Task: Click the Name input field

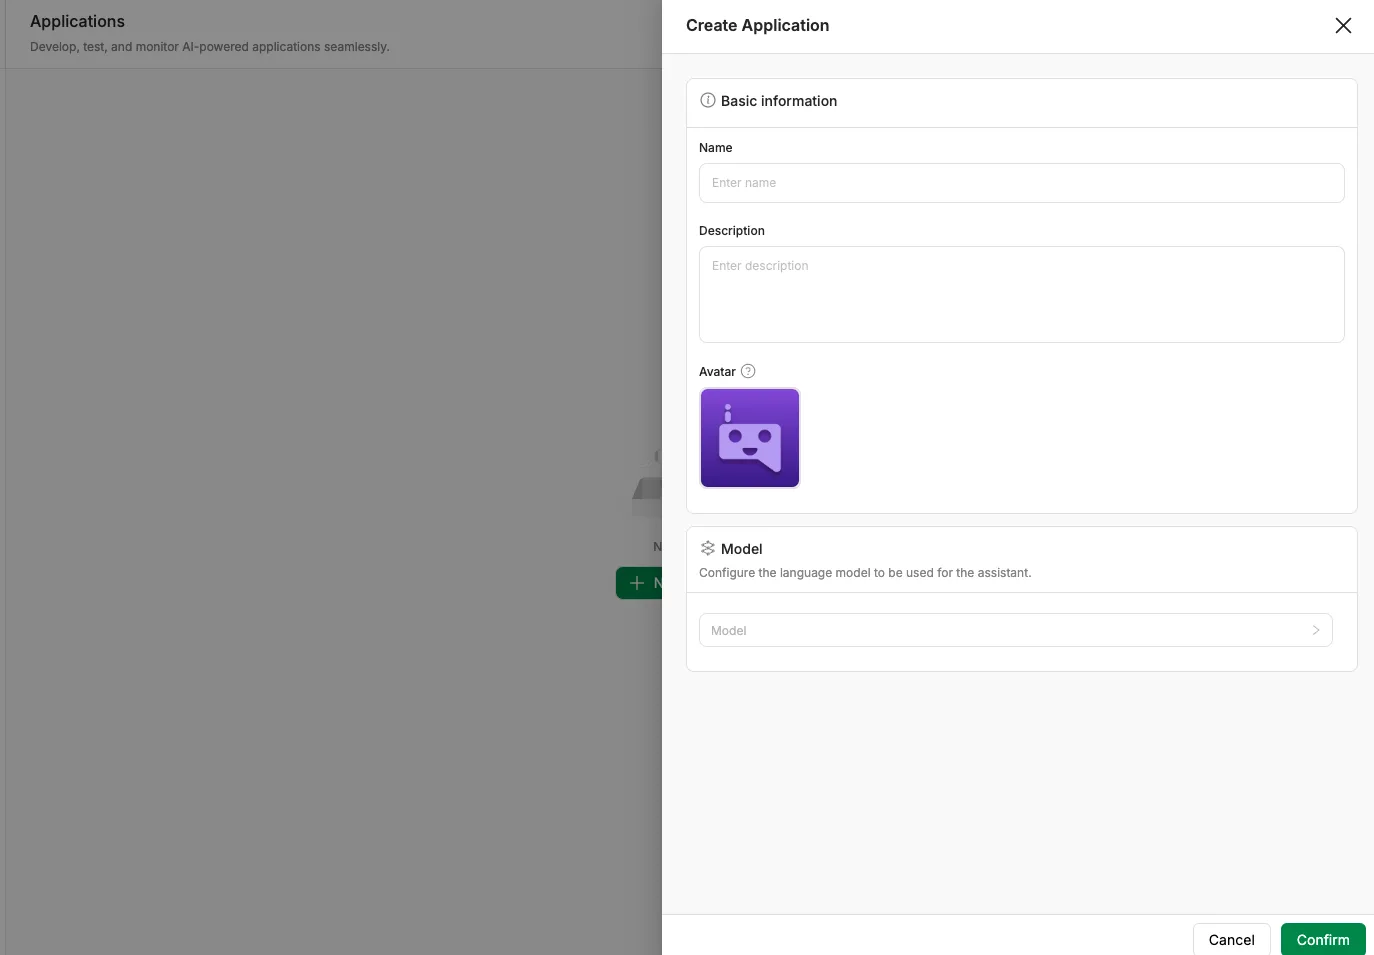Action: 1021,183
